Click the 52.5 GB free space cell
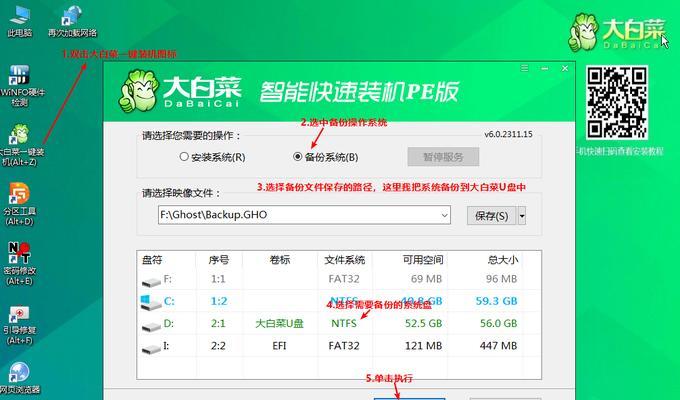 coord(423,323)
